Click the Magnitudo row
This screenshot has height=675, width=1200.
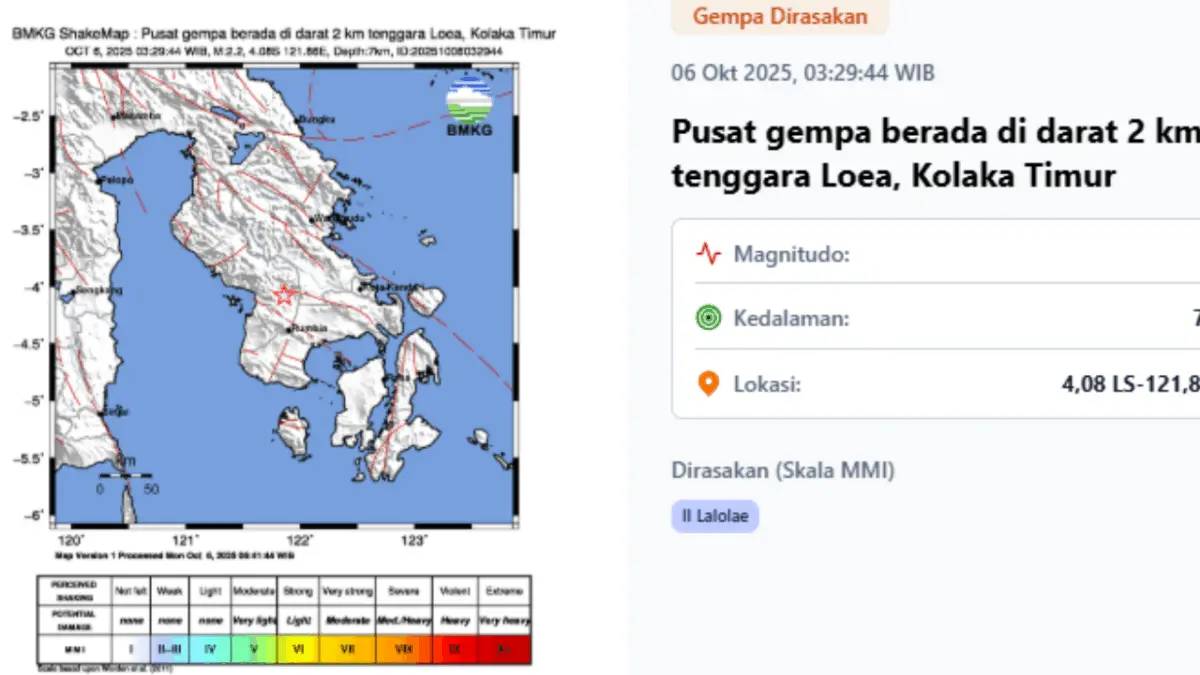pyautogui.click(x=935, y=254)
